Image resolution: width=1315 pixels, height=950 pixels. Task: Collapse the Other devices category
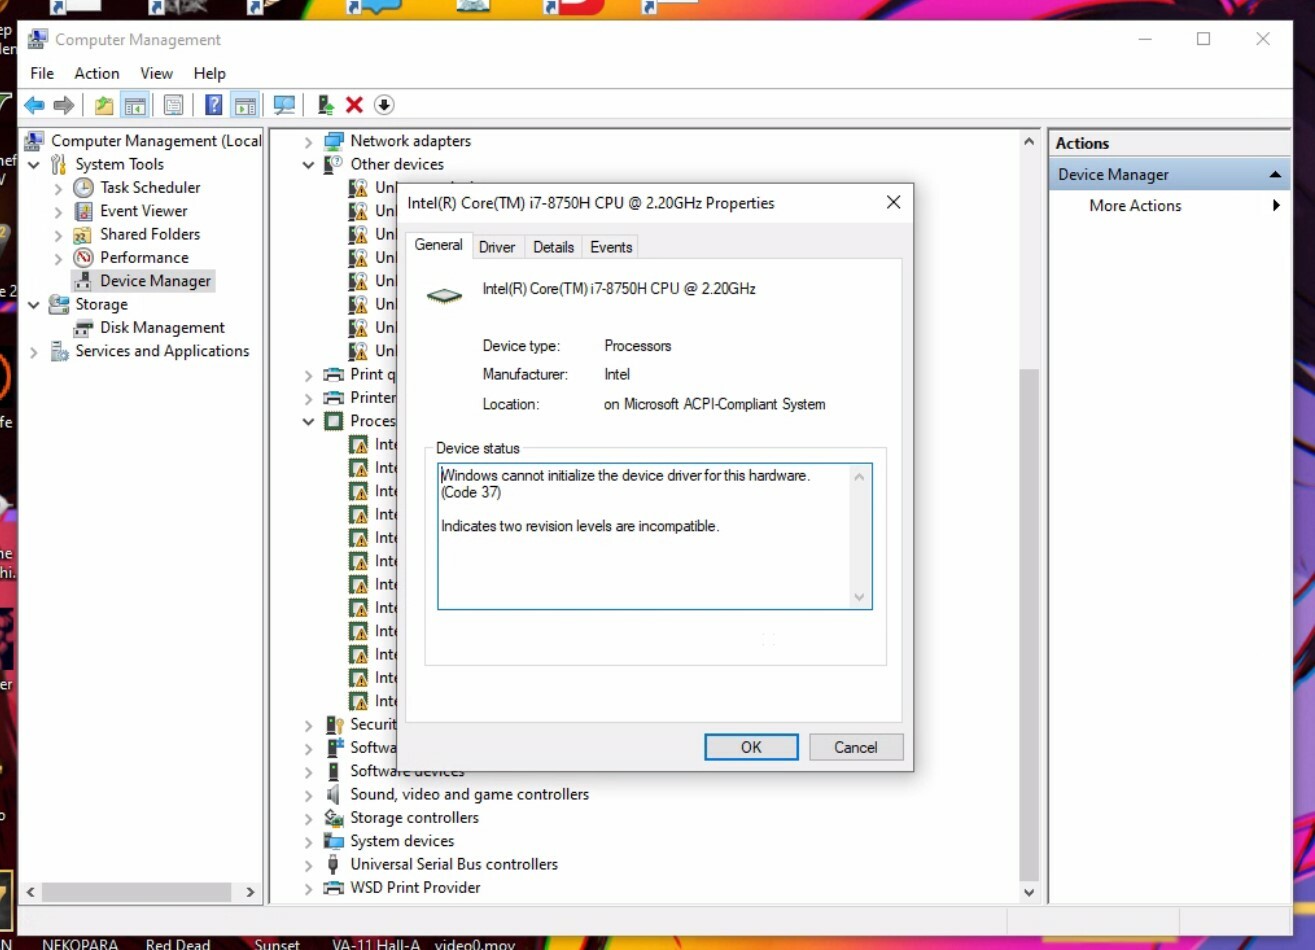coord(308,164)
